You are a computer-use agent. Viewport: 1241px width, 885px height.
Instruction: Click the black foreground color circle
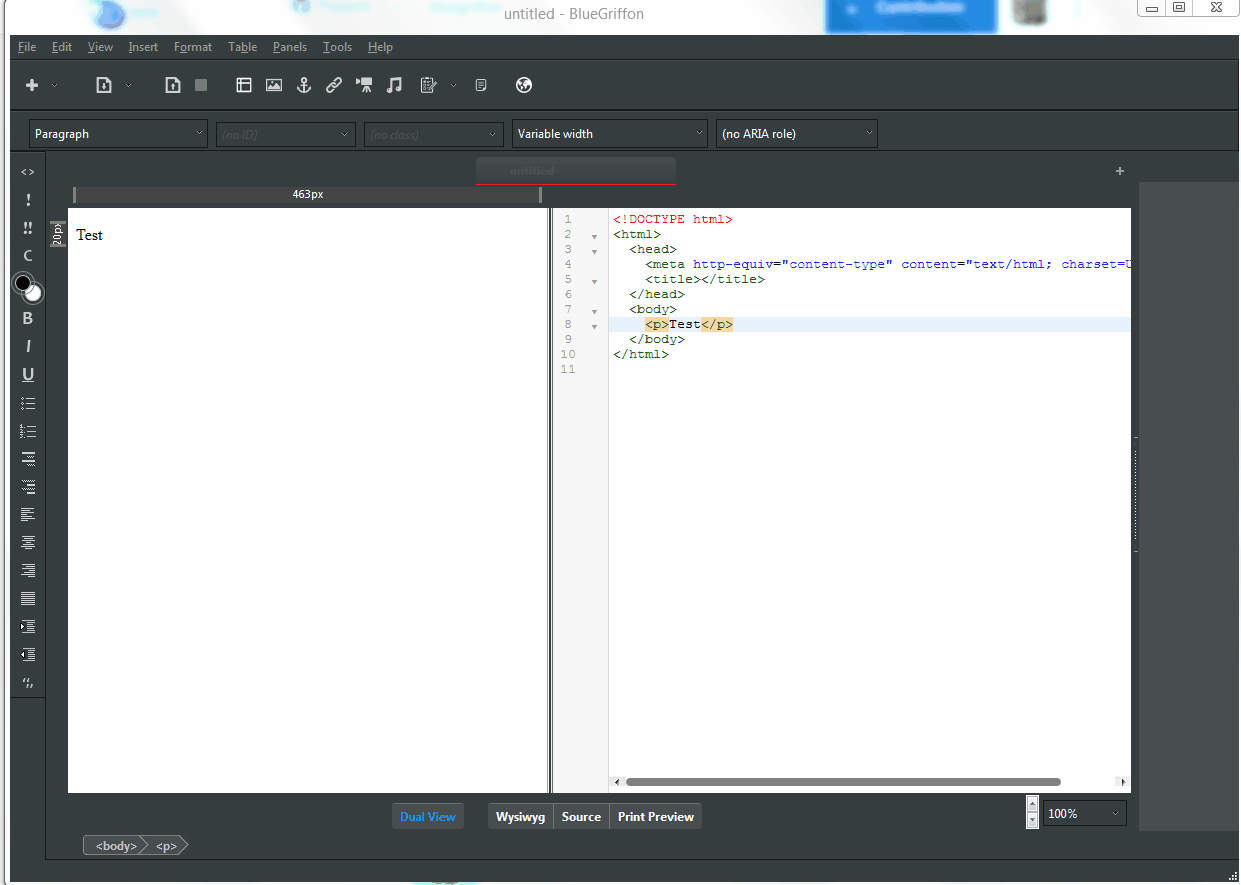22,283
